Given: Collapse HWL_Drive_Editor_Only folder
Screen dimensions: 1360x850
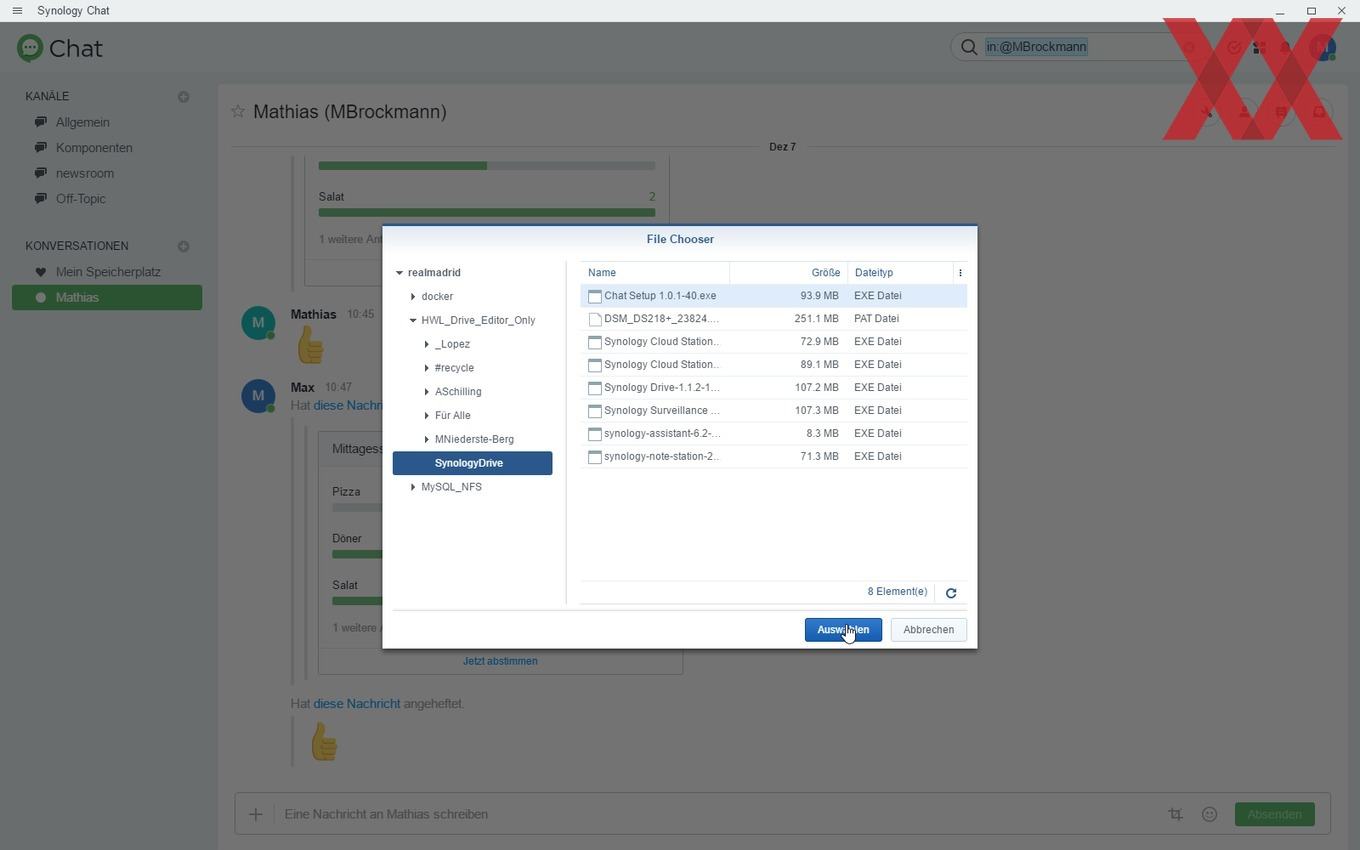Looking at the screenshot, I should click(x=413, y=321).
